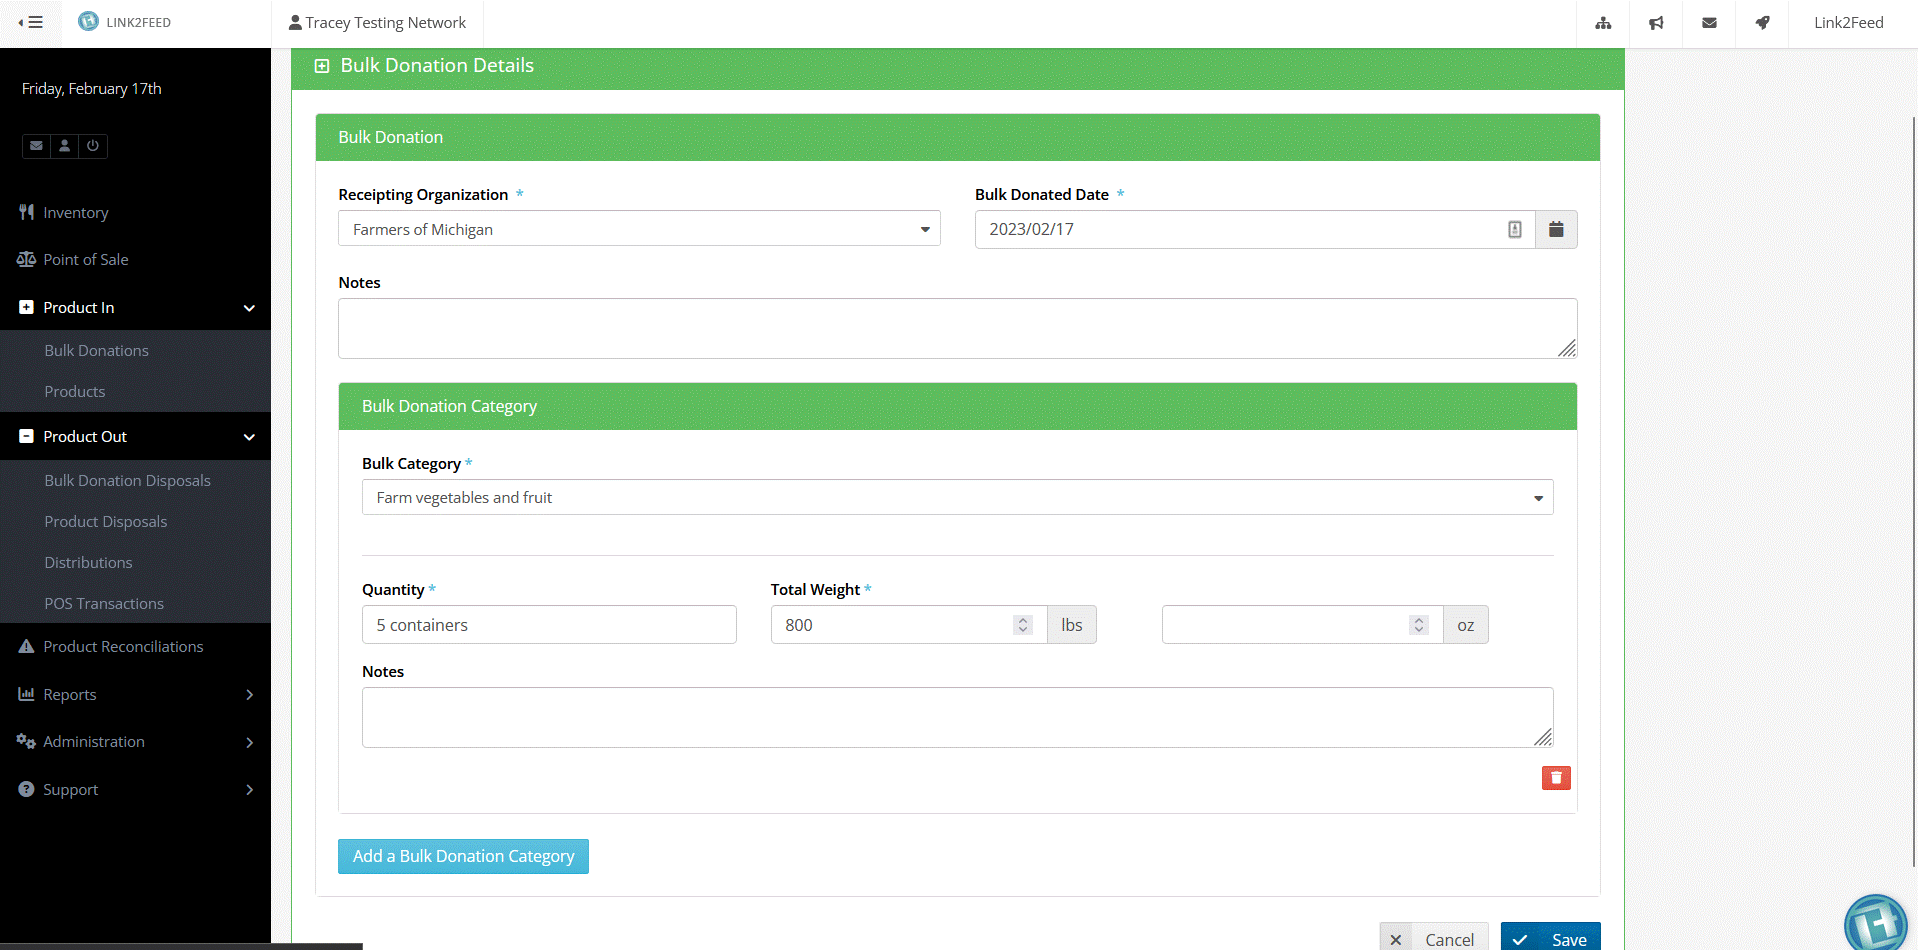The height and width of the screenshot is (950, 1918).
Task: Collapse the Bulk Donation Details section
Action: pyautogui.click(x=321, y=65)
